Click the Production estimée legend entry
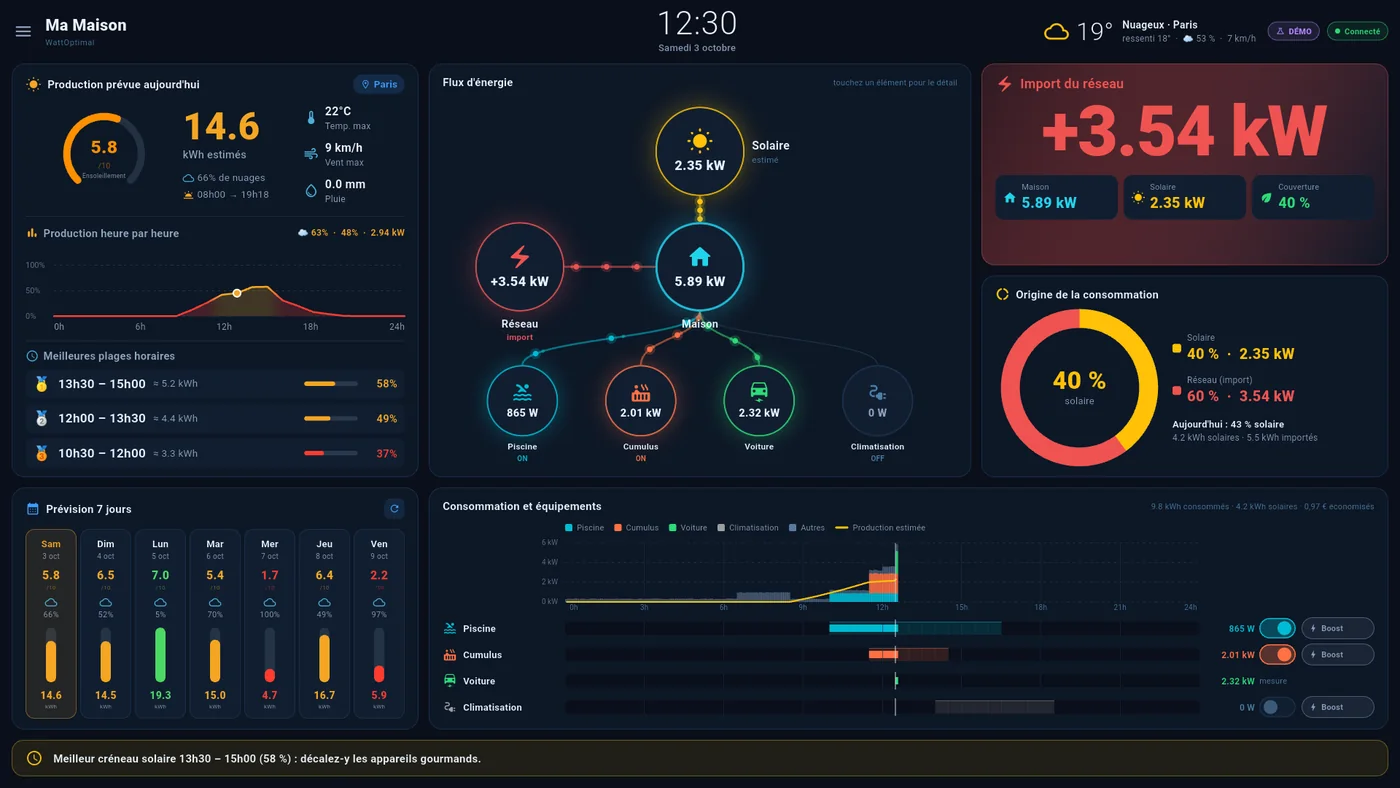The image size is (1400, 788). click(880, 528)
